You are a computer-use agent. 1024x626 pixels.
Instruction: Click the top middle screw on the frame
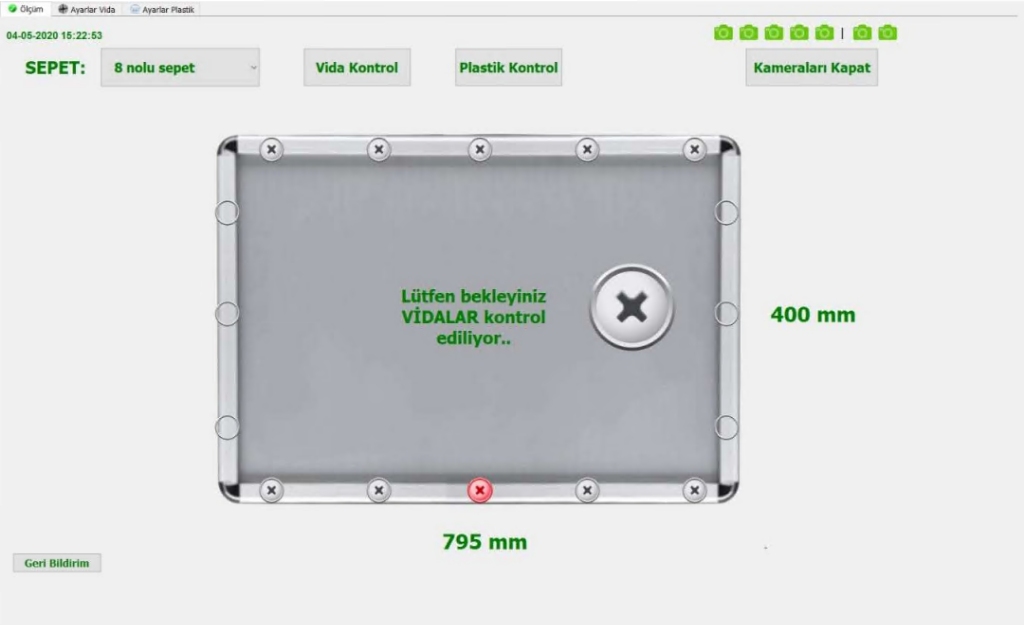coord(480,149)
